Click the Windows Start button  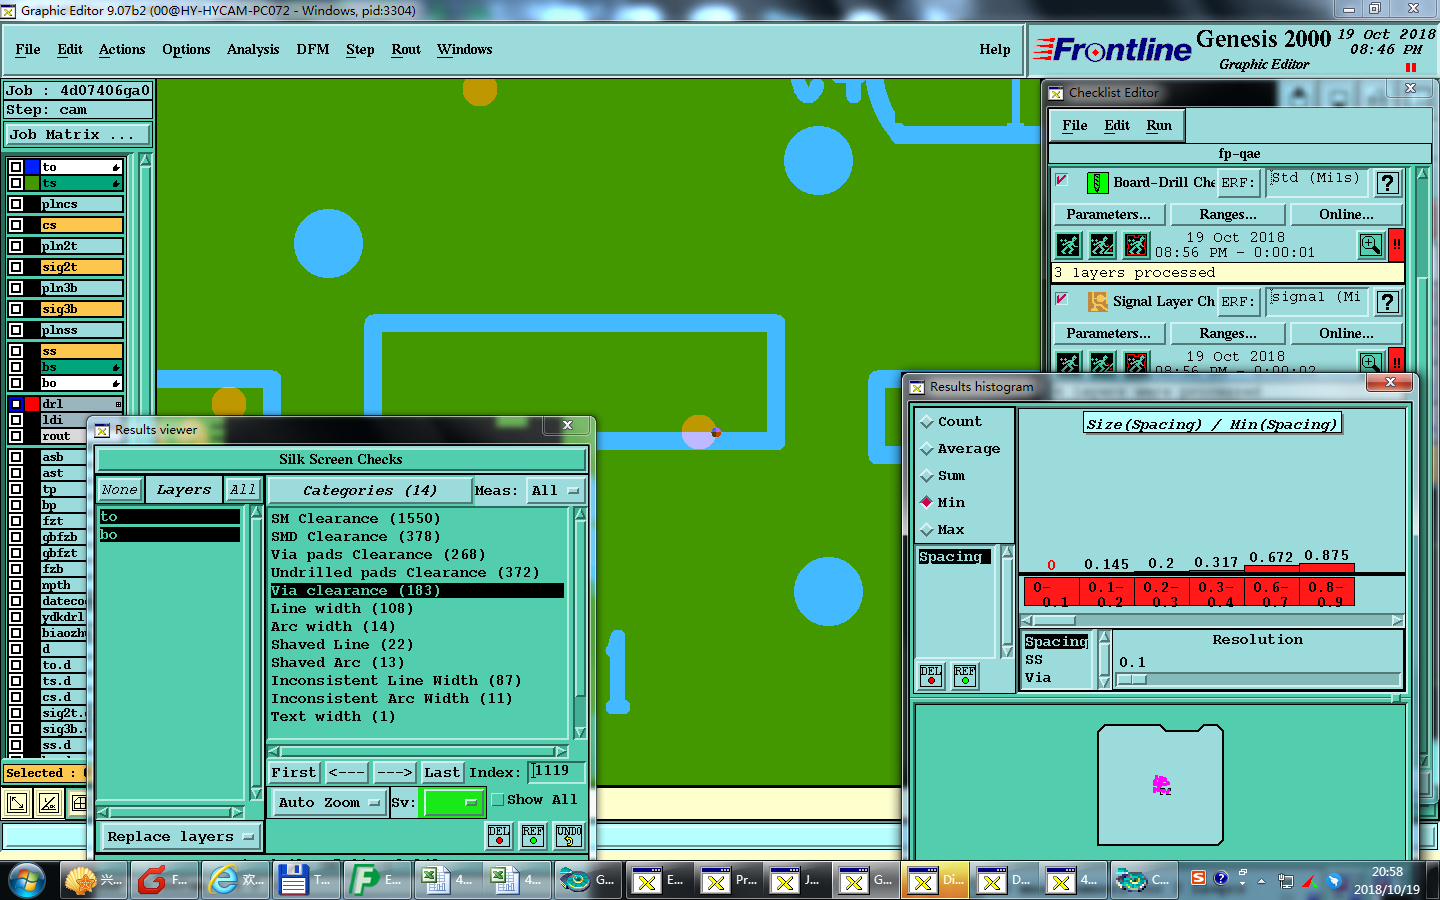point(27,880)
